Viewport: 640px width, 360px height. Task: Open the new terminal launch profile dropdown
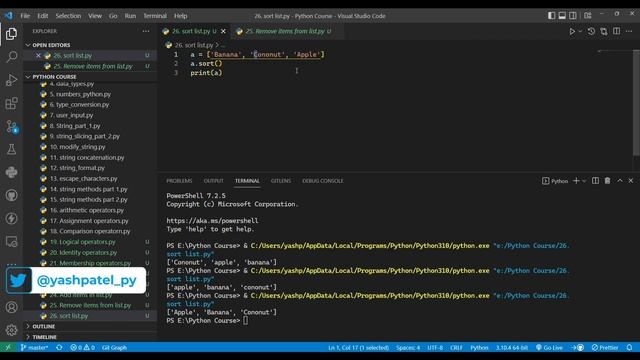(584, 180)
